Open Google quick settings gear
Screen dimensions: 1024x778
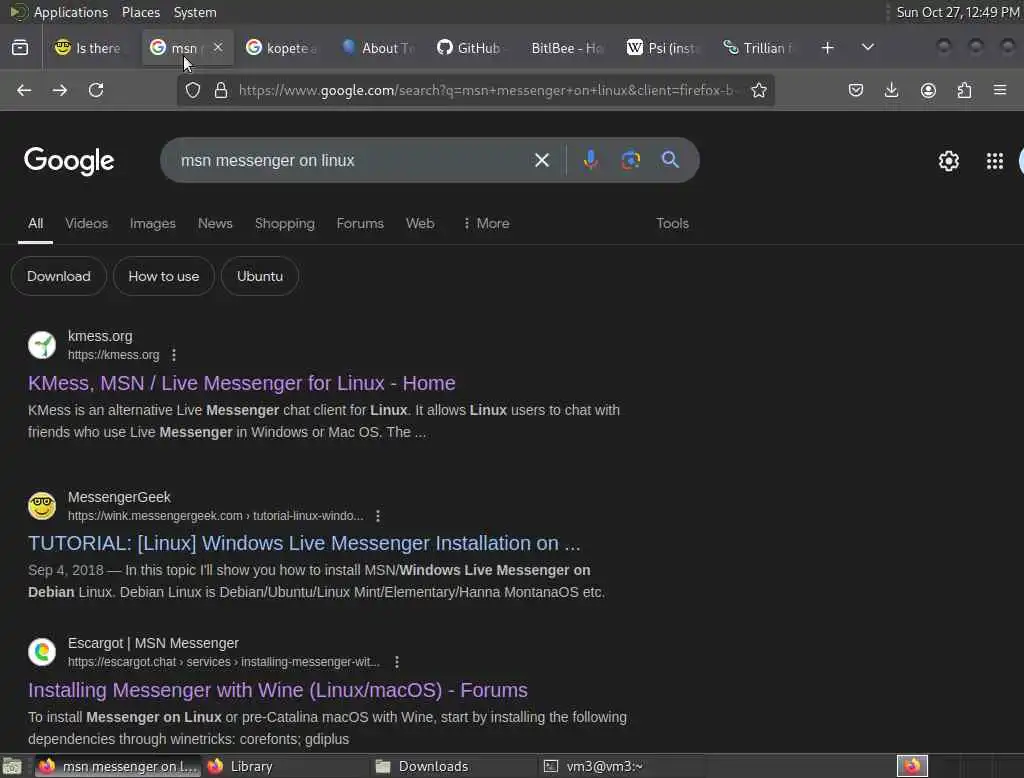(948, 161)
